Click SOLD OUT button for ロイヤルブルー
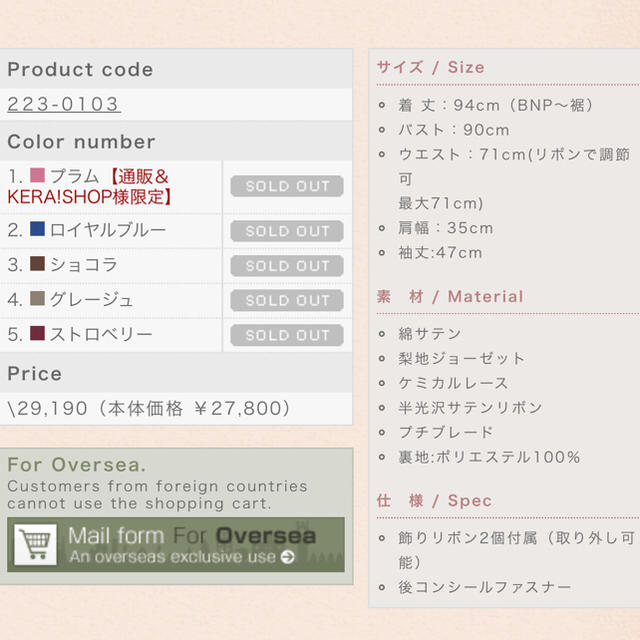Image resolution: width=640 pixels, height=640 pixels. click(287, 231)
